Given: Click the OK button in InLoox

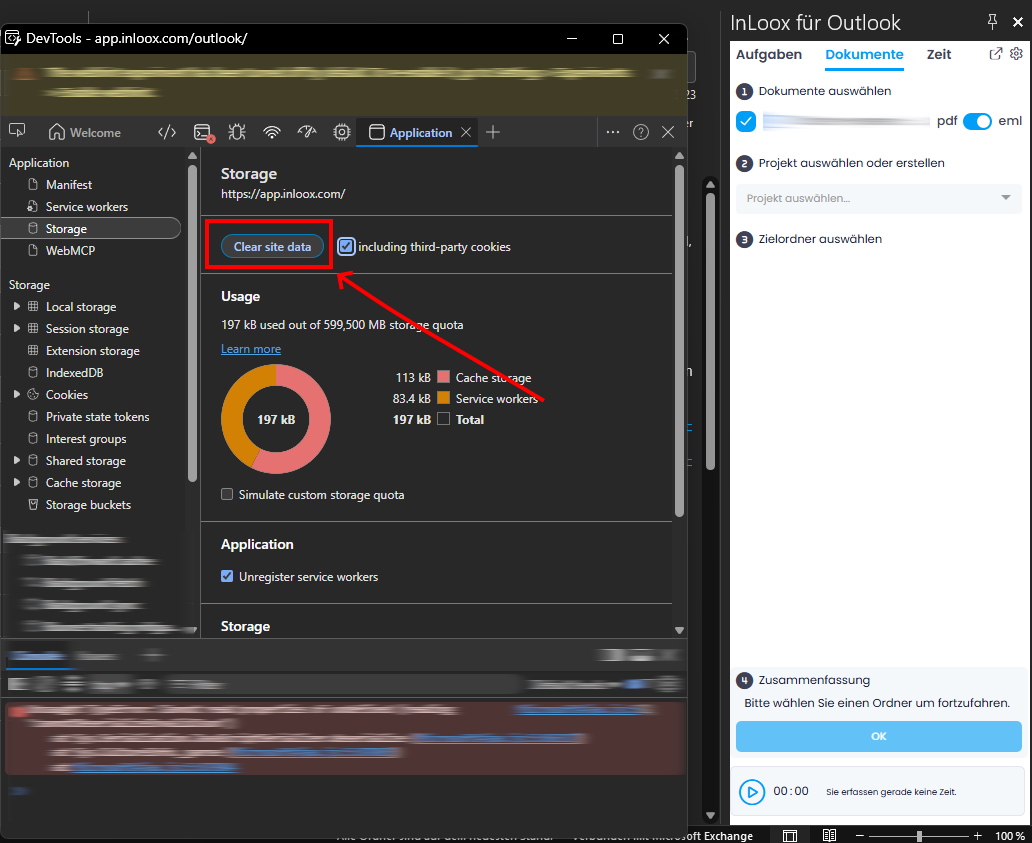Looking at the screenshot, I should 879,736.
